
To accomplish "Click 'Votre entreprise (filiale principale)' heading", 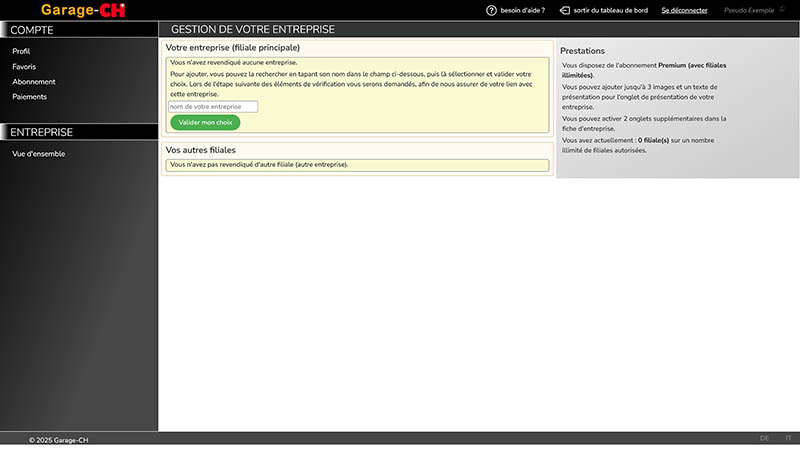I will pos(233,47).
